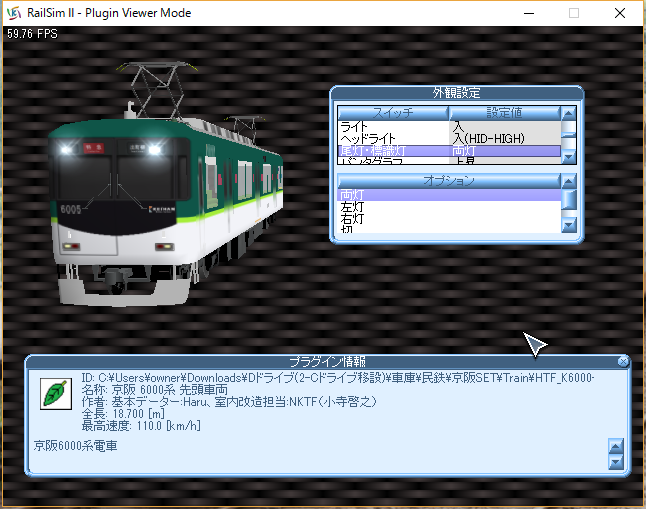This screenshot has height=509, width=646.
Task: Click the 全長 18.700 m line
Action: click(123, 413)
